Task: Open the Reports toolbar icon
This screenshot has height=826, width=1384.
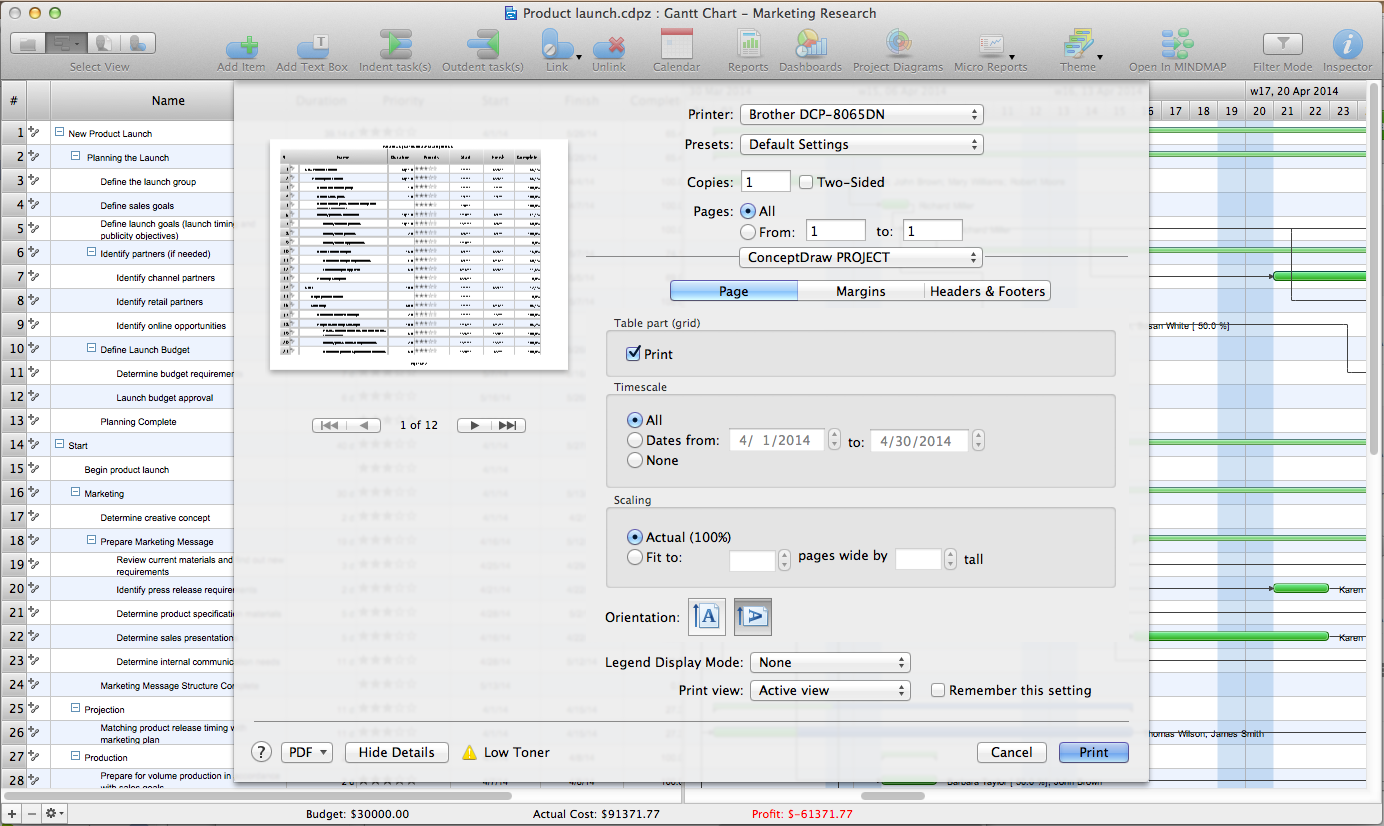Action: point(748,44)
